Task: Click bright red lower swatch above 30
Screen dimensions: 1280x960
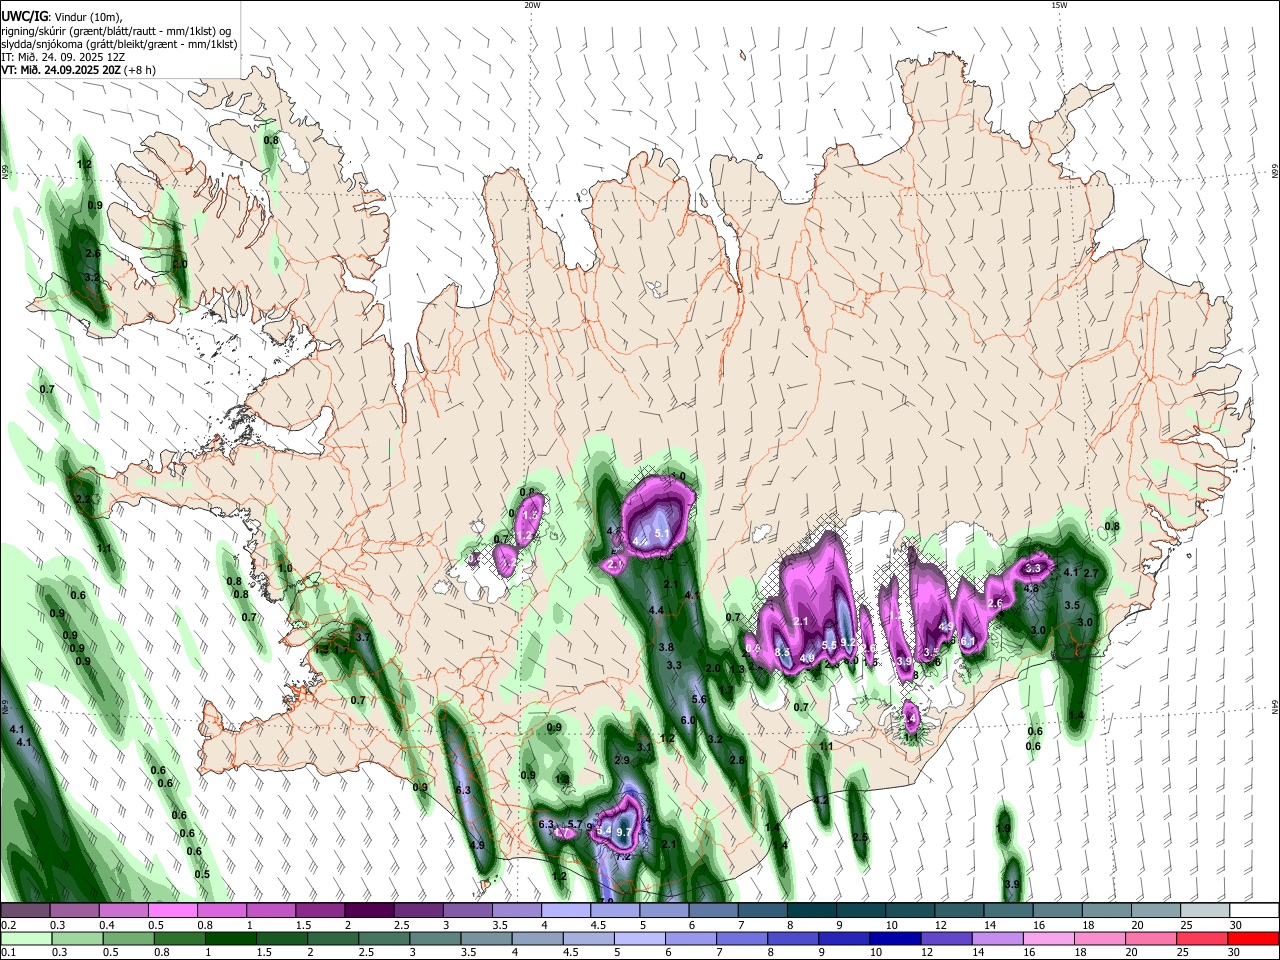Action: tap(1253, 938)
